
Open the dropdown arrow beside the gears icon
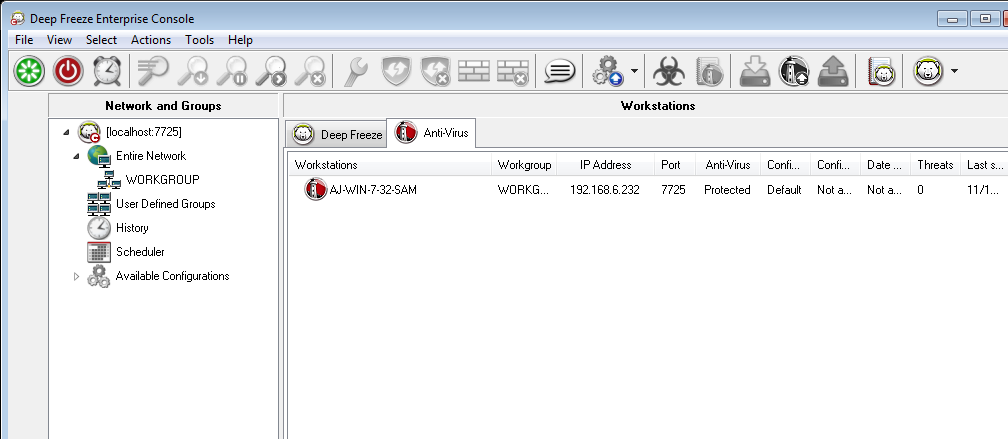(634, 71)
